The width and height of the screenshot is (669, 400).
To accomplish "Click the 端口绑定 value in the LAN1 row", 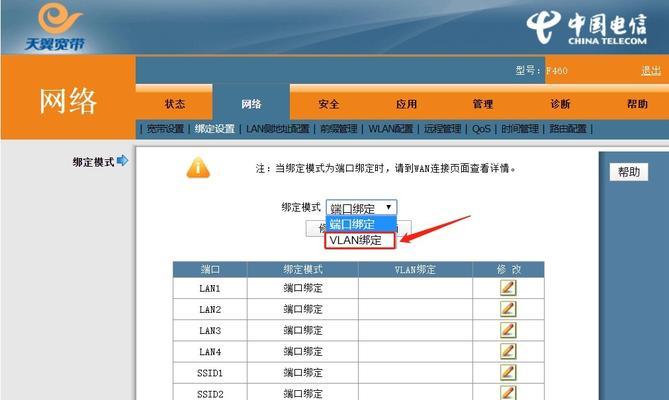I will tap(303, 288).
